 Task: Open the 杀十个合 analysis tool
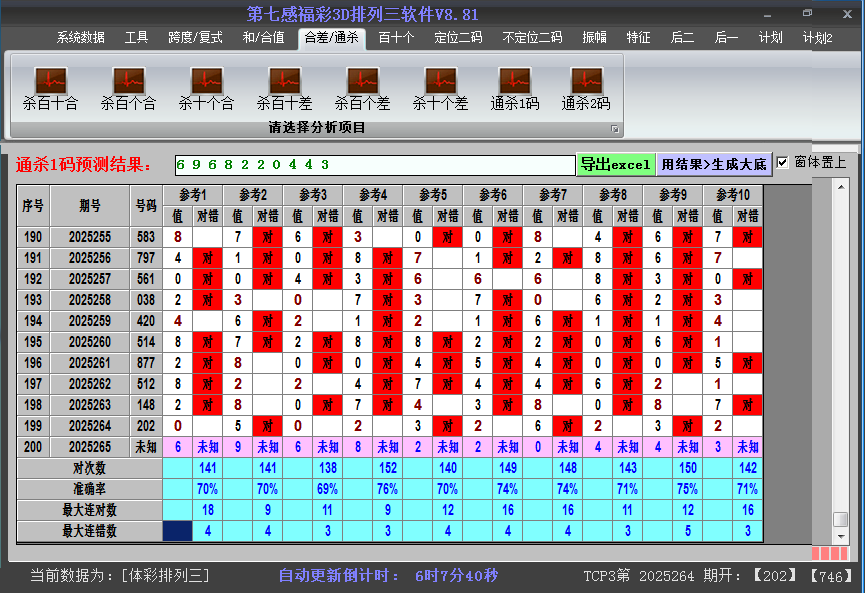(x=205, y=86)
